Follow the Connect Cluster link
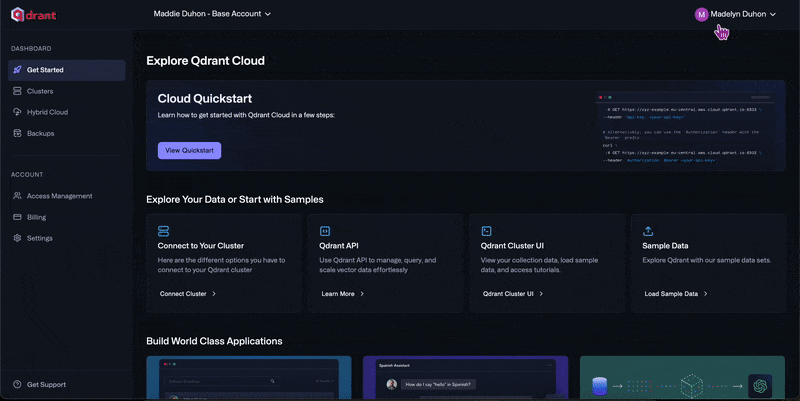This screenshot has height=401, width=800. tap(188, 294)
